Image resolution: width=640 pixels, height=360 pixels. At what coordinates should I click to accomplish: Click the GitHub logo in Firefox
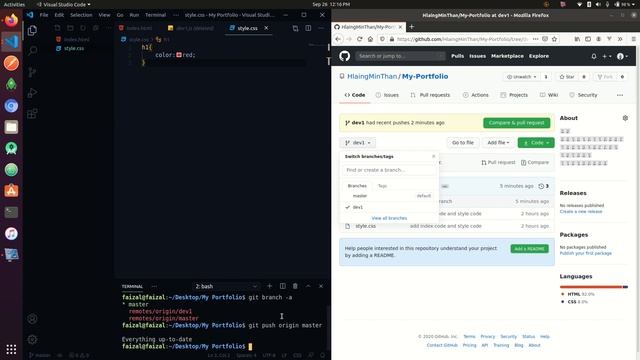tap(344, 56)
